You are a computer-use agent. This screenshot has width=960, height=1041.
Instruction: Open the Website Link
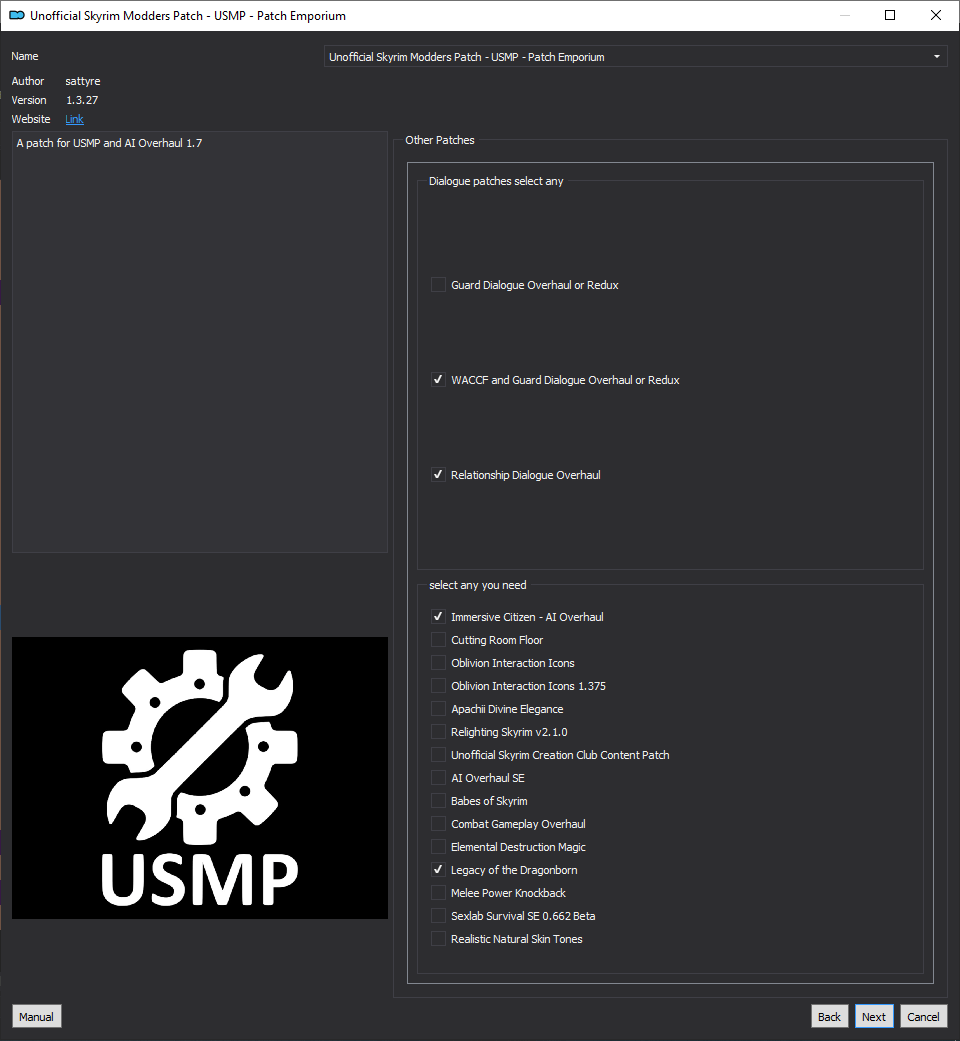click(x=74, y=120)
